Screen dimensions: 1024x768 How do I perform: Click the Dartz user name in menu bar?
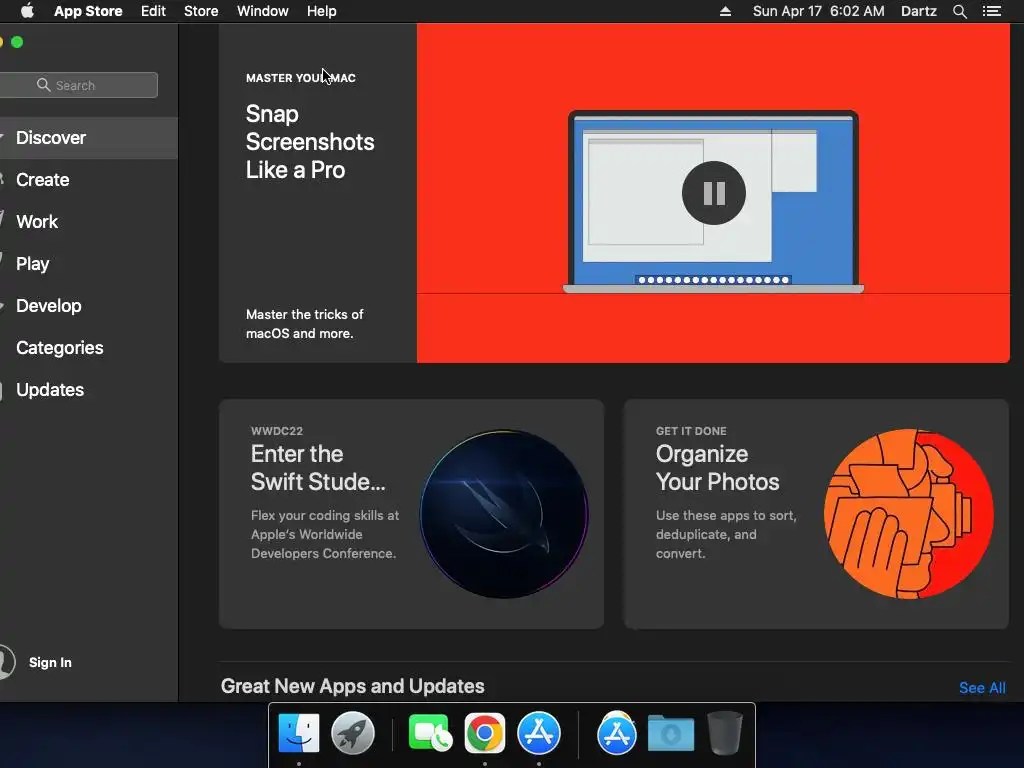pyautogui.click(x=919, y=11)
